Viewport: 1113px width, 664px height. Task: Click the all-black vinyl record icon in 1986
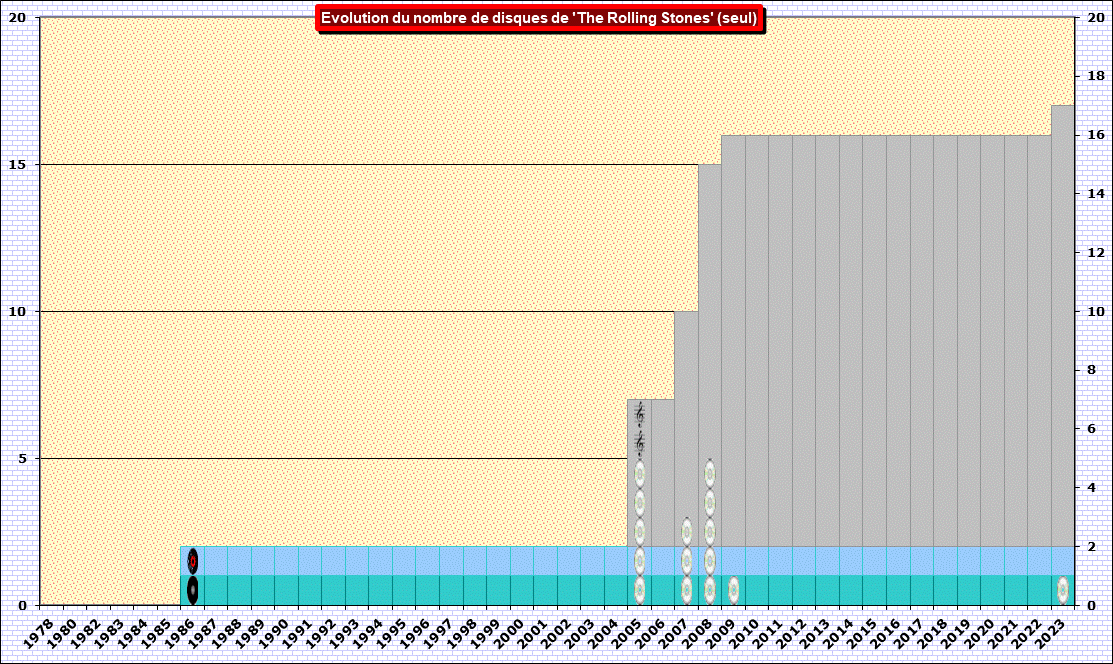click(x=193, y=590)
